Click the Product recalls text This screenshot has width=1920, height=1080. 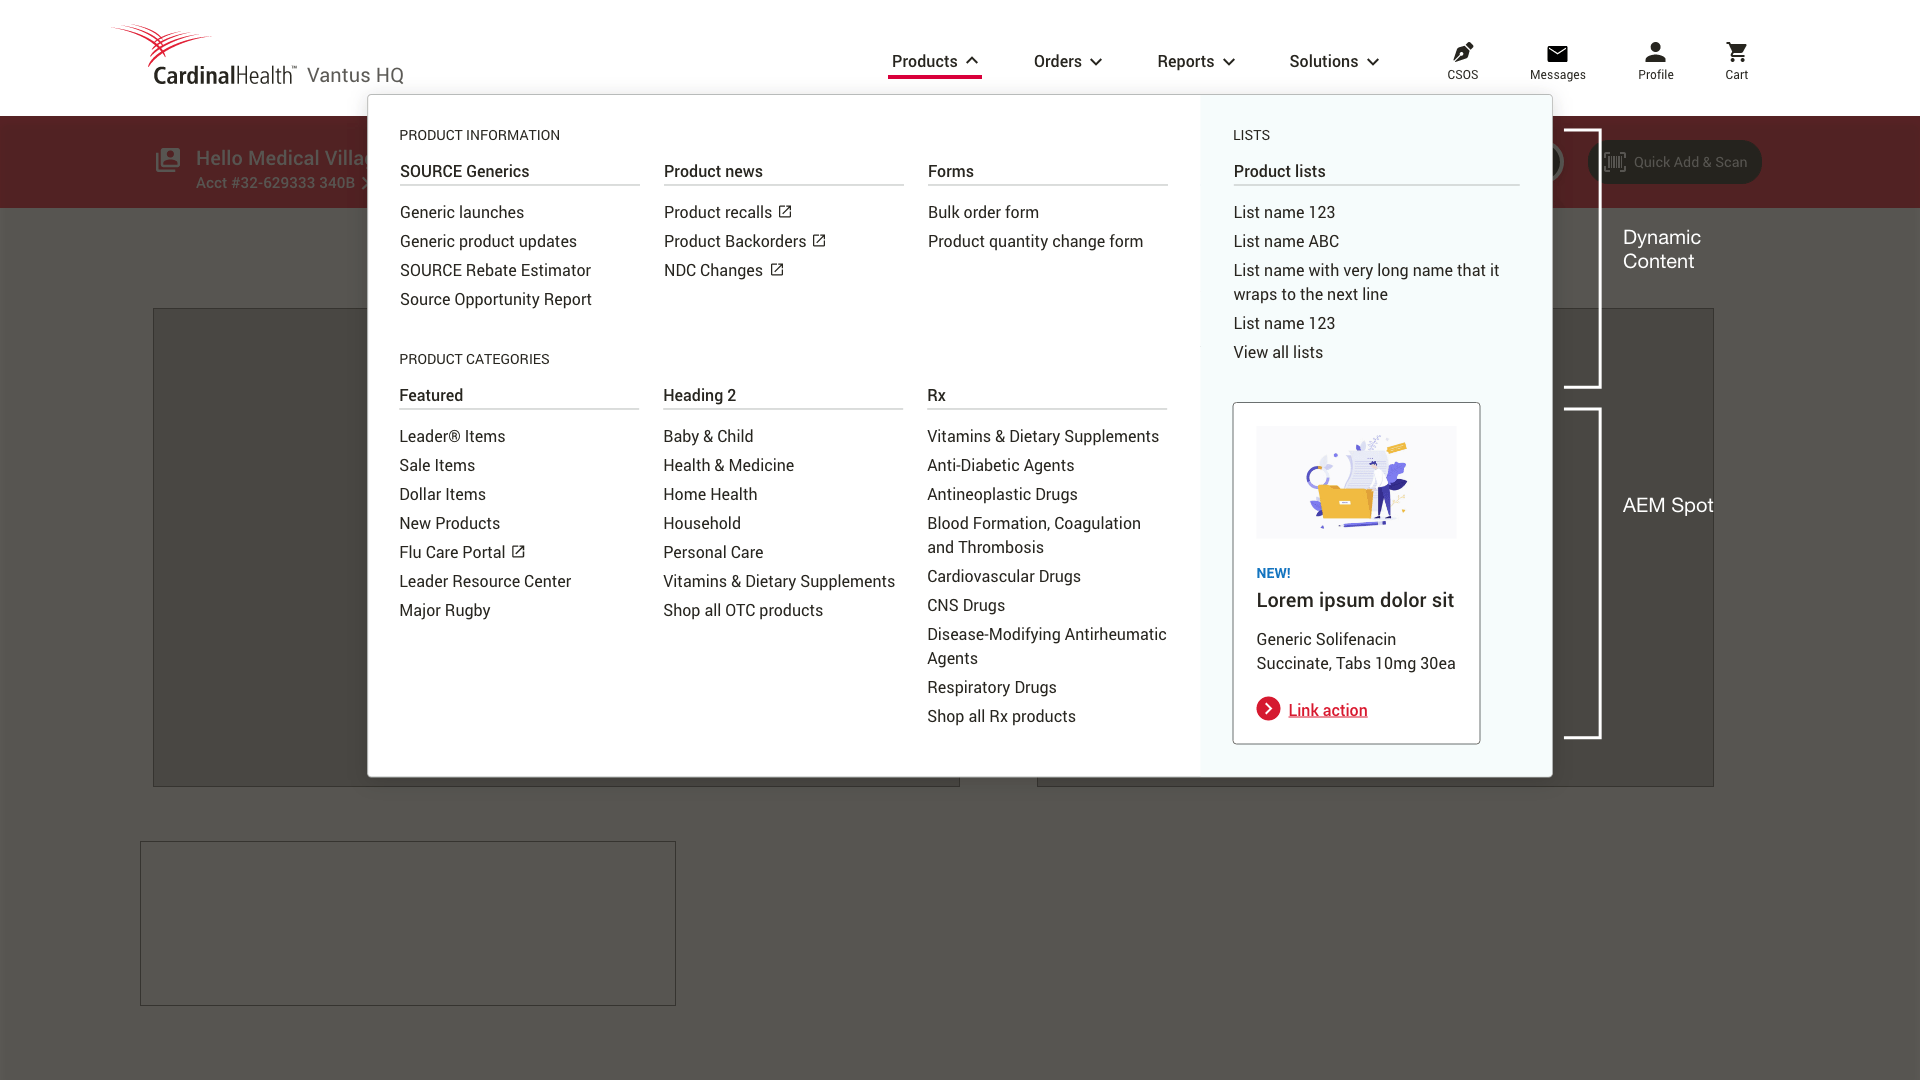(x=718, y=212)
